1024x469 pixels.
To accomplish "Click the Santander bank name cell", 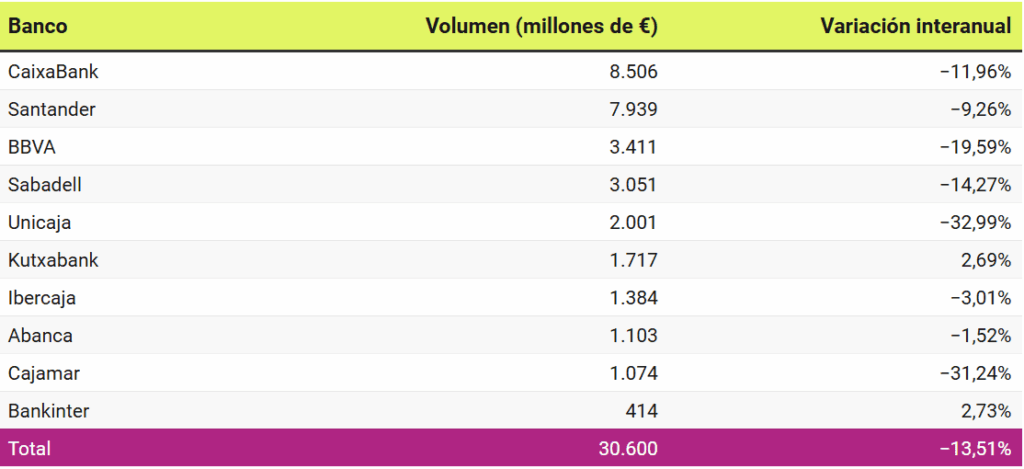I will pyautogui.click(x=52, y=109).
